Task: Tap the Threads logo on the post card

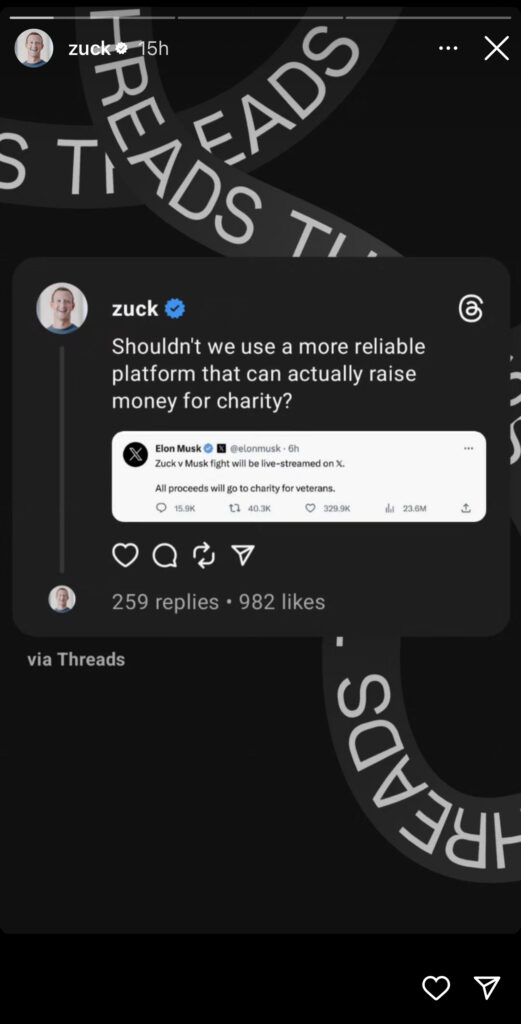Action: (x=471, y=308)
